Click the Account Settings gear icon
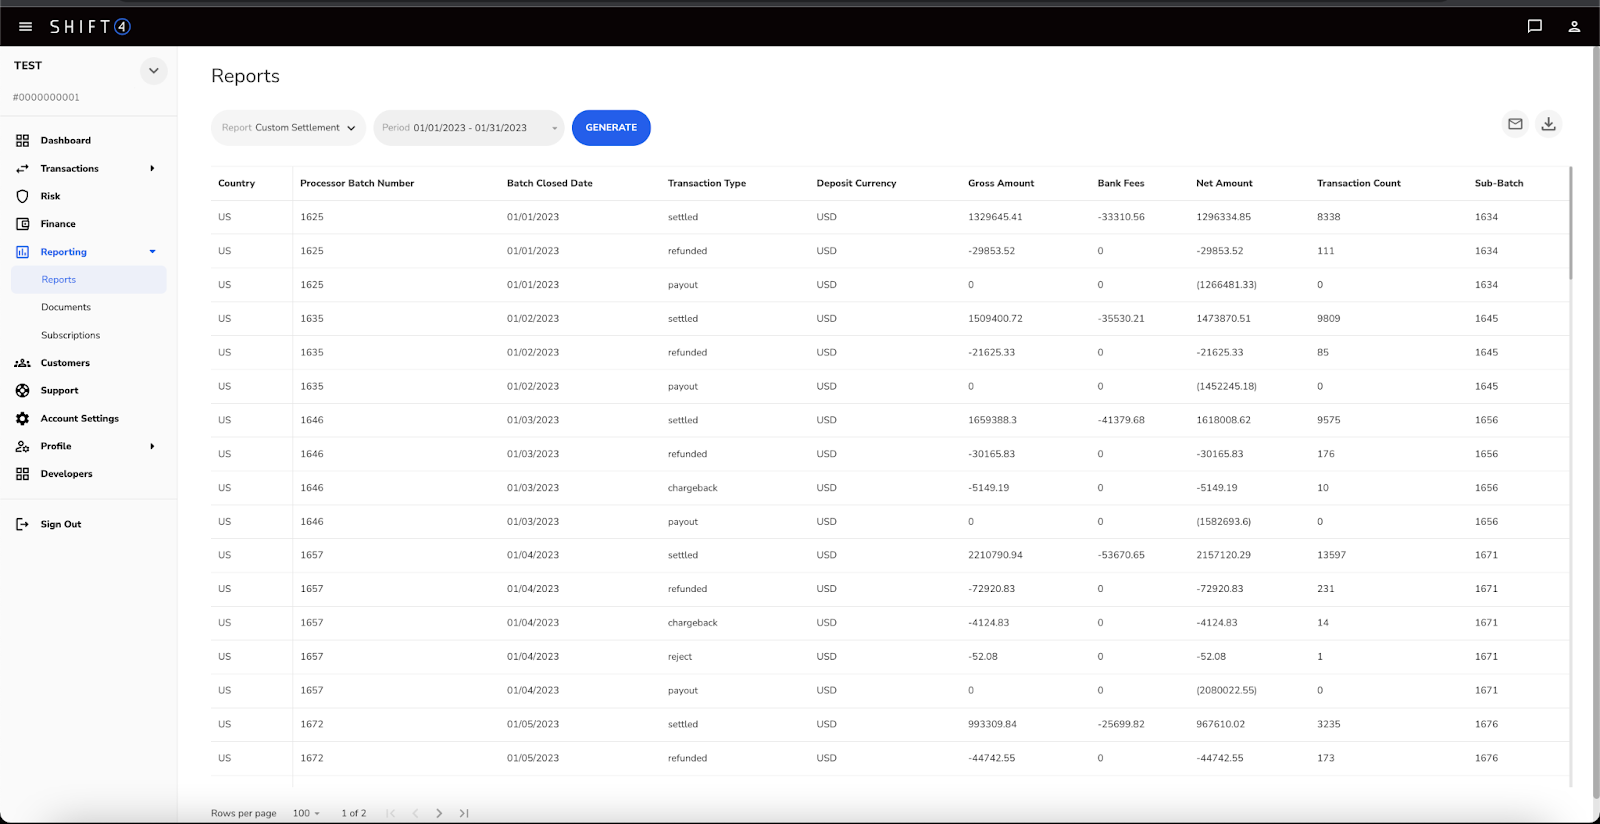The width and height of the screenshot is (1600, 824). (x=22, y=419)
